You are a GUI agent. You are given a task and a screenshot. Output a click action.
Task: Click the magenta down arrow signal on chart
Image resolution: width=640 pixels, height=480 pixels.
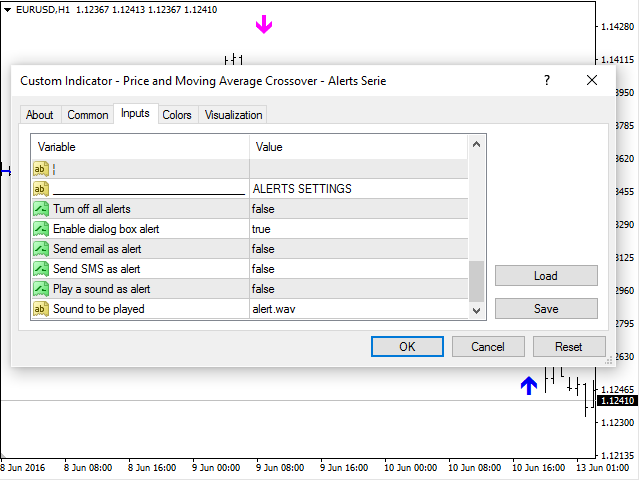click(x=264, y=25)
